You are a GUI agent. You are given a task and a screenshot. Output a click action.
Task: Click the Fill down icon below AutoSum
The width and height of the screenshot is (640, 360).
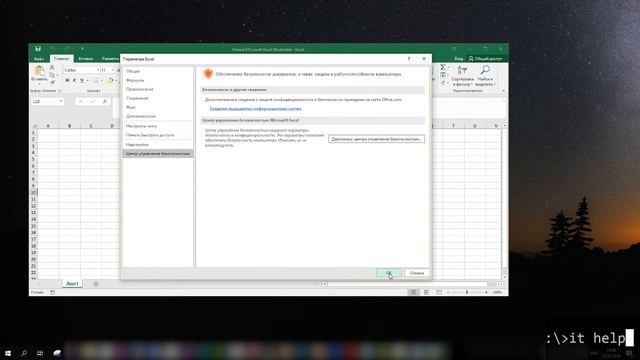(x=443, y=75)
